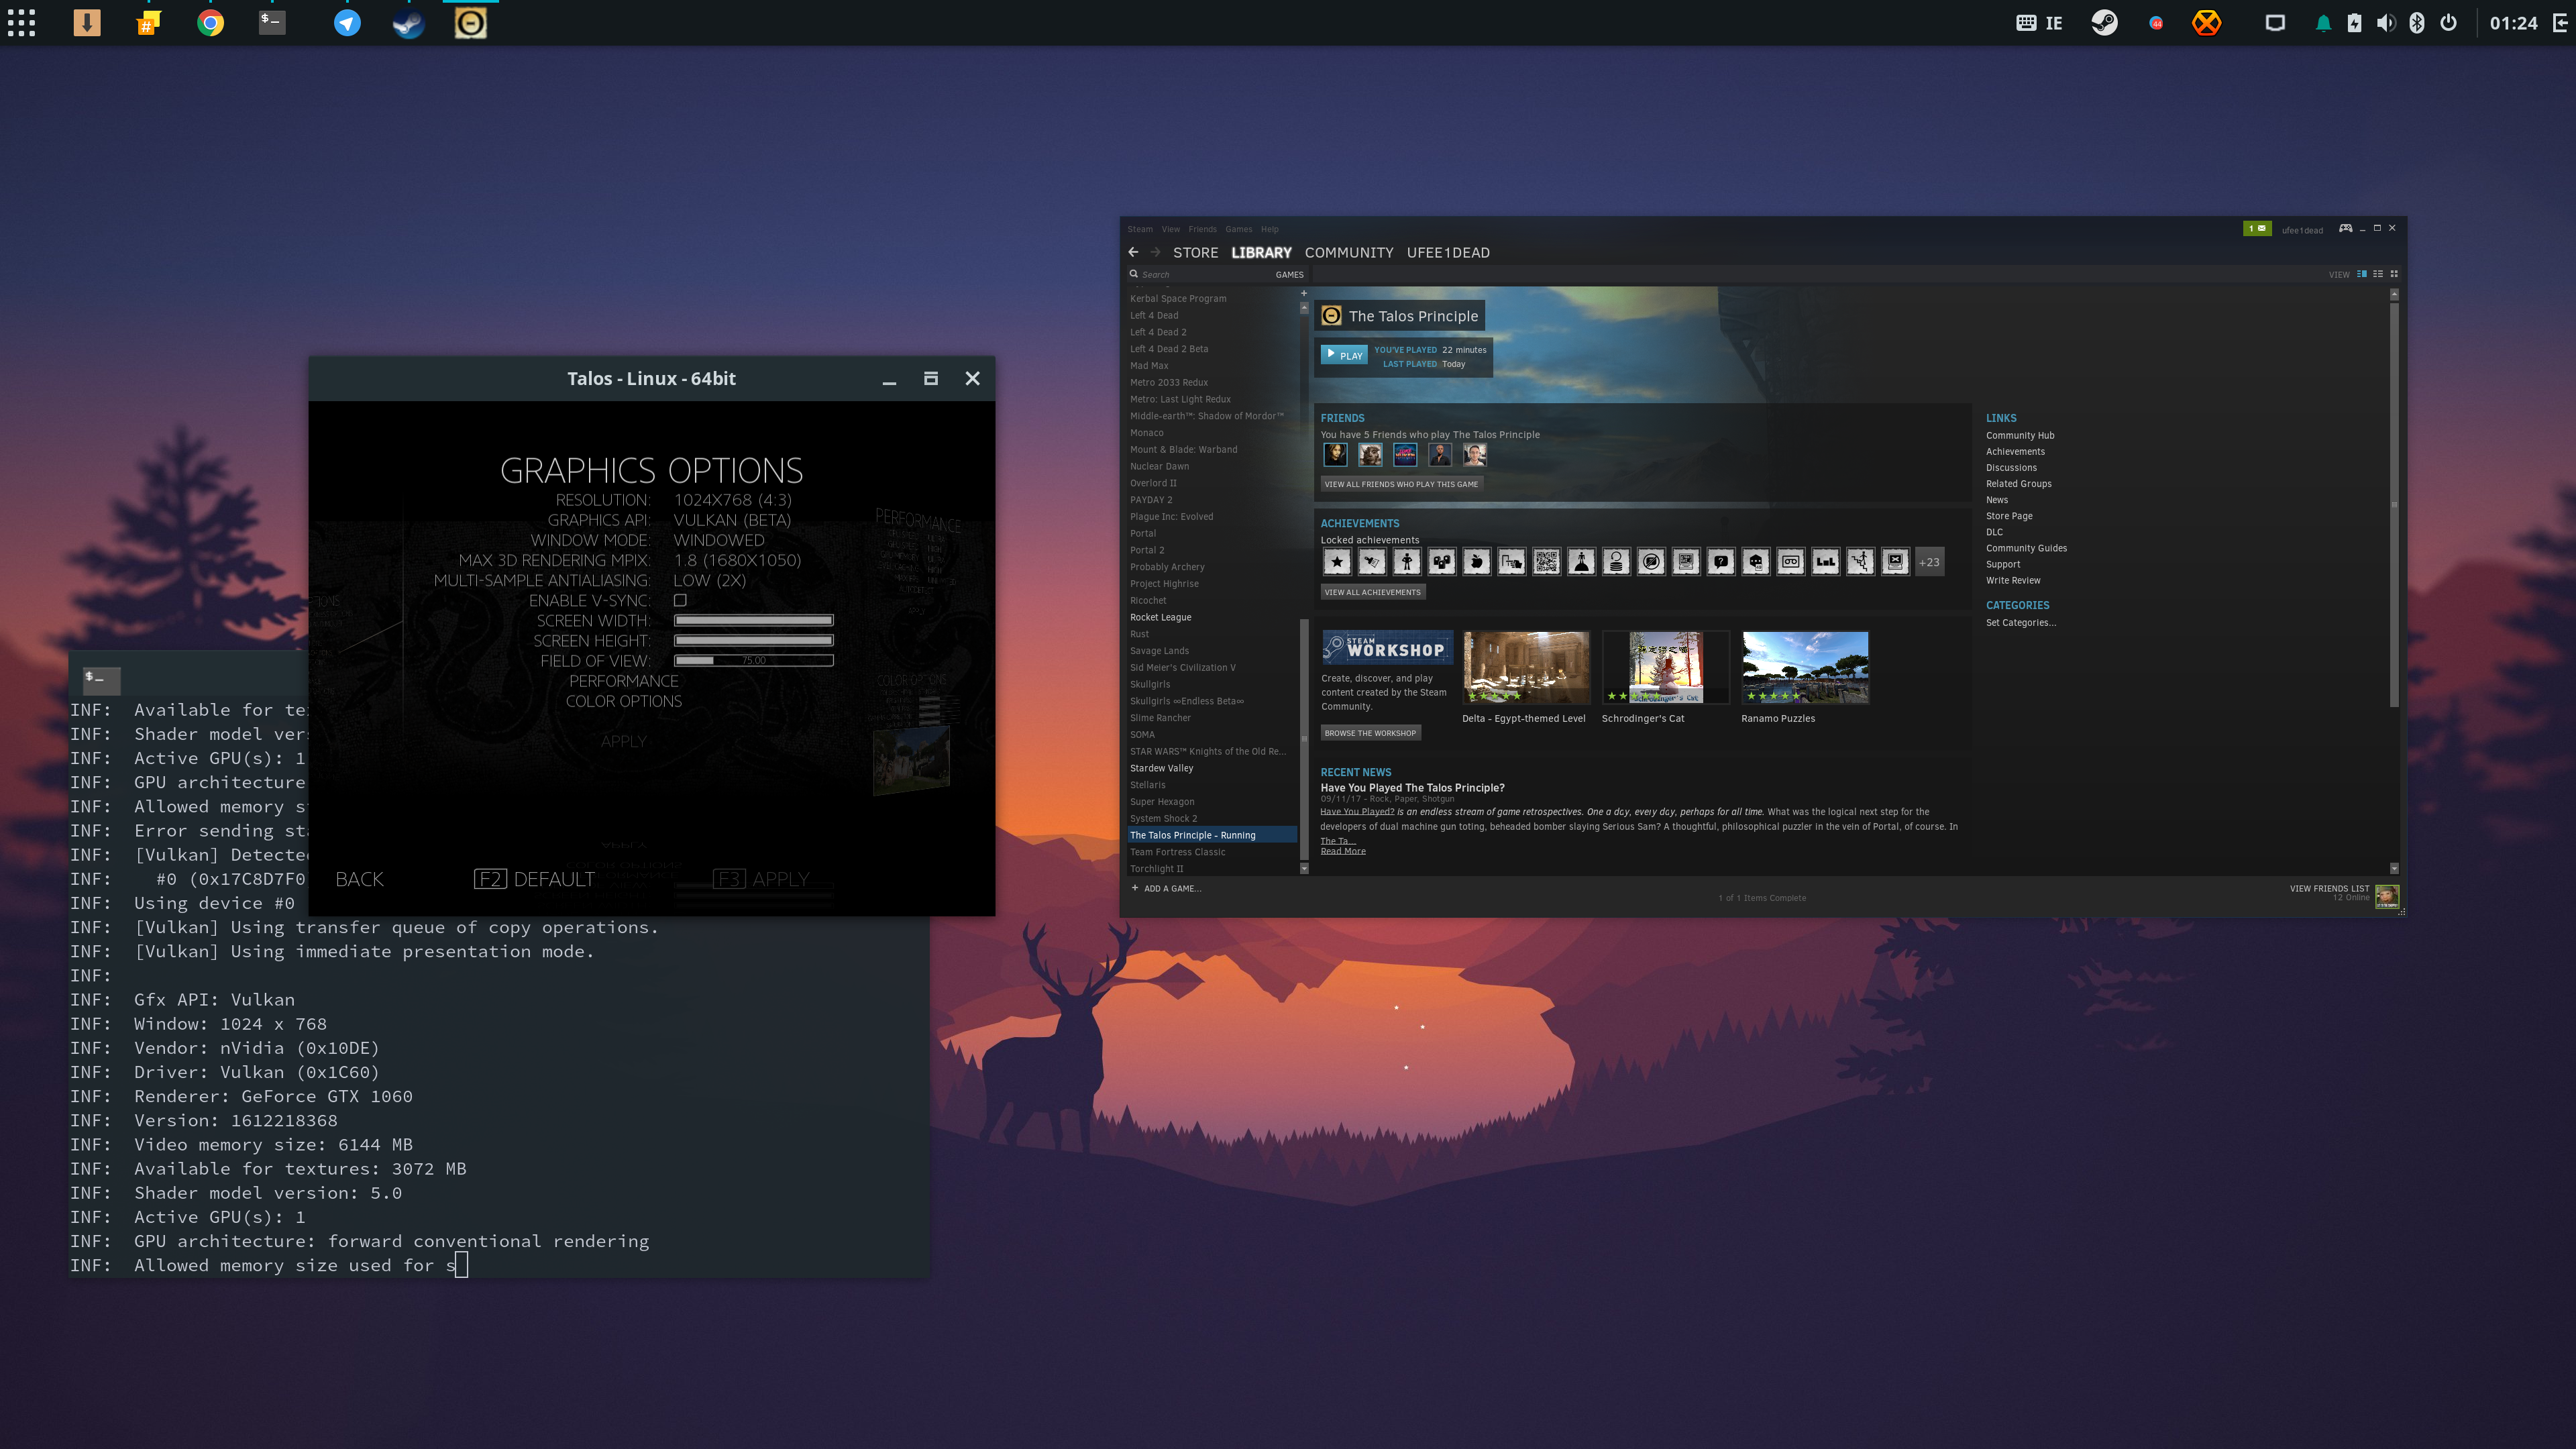Image resolution: width=2576 pixels, height=1449 pixels.
Task: Click the Steam tray icon
Action: [x=2104, y=22]
